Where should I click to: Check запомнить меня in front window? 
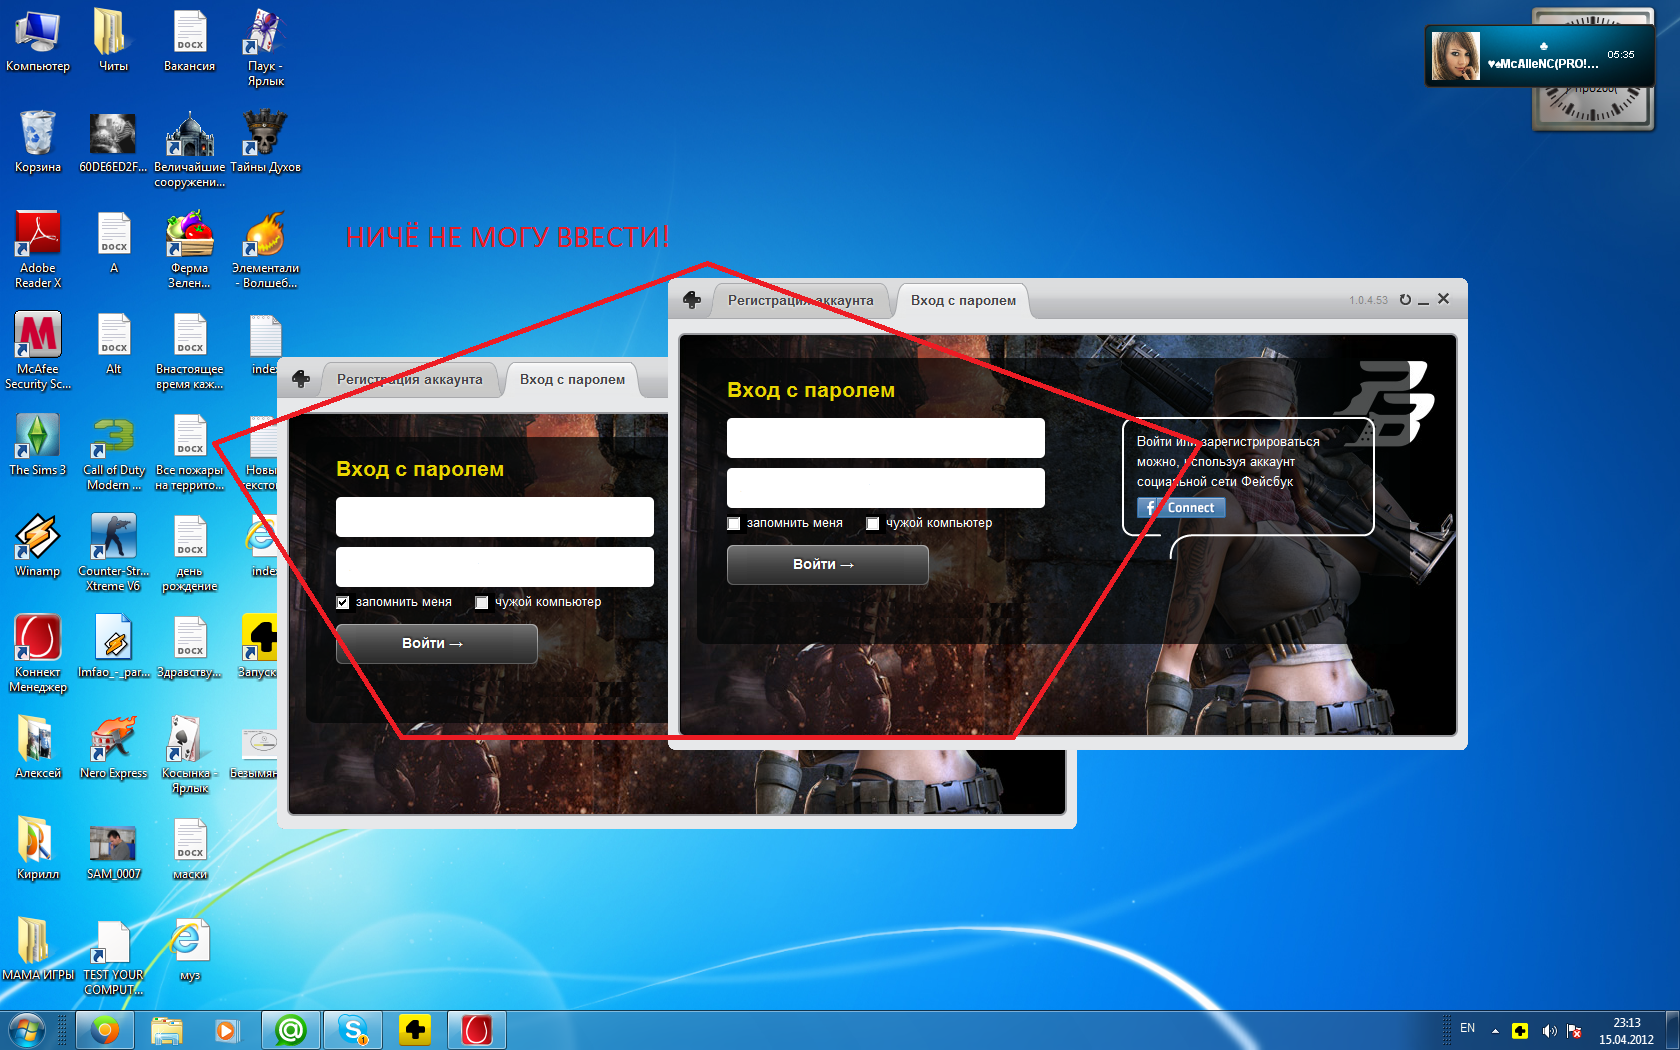pyautogui.click(x=734, y=523)
